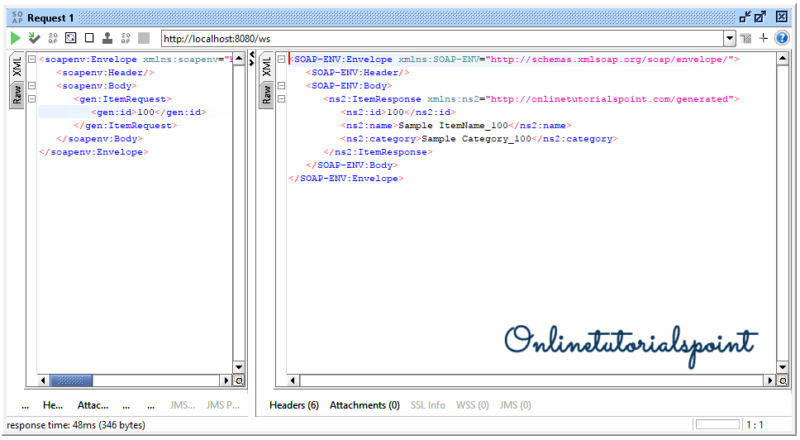
Task: Click the request pane horizontal scrollbar thumb
Action: (70, 381)
